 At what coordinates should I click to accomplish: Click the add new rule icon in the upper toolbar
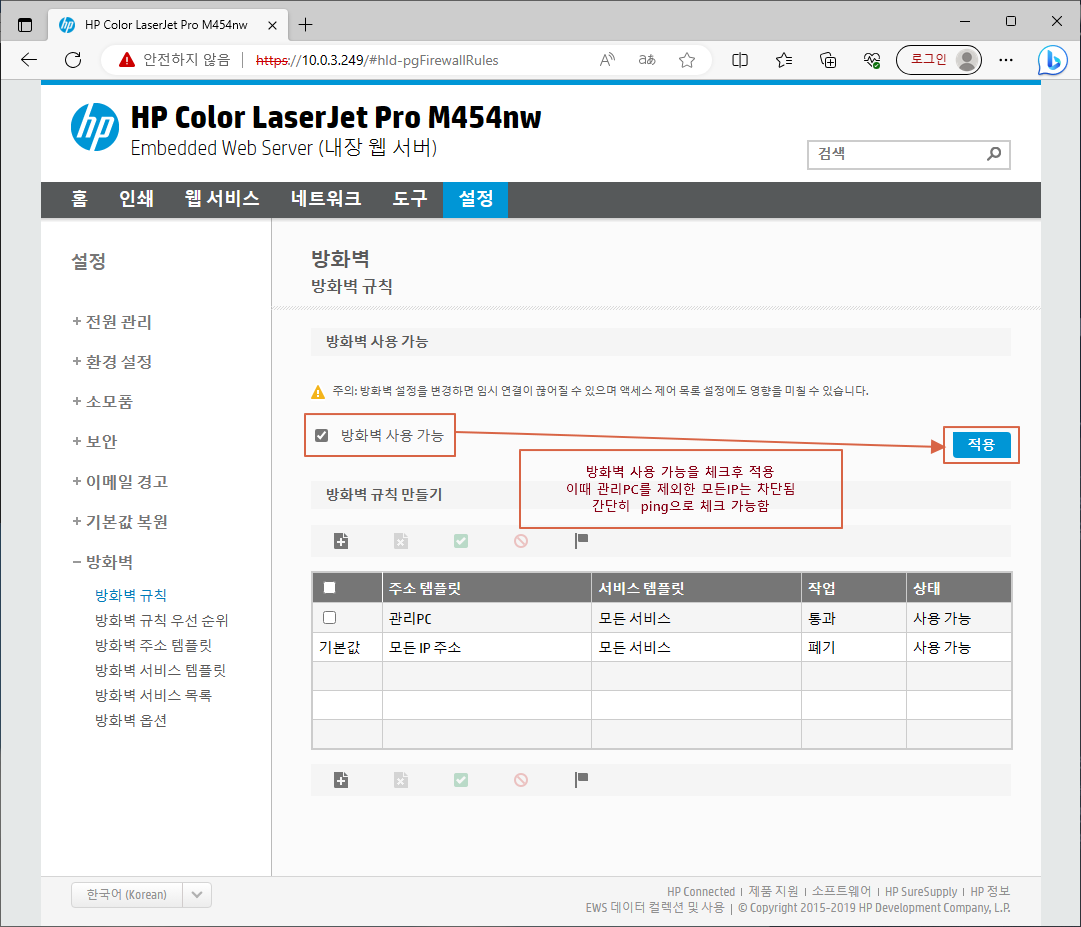point(341,541)
